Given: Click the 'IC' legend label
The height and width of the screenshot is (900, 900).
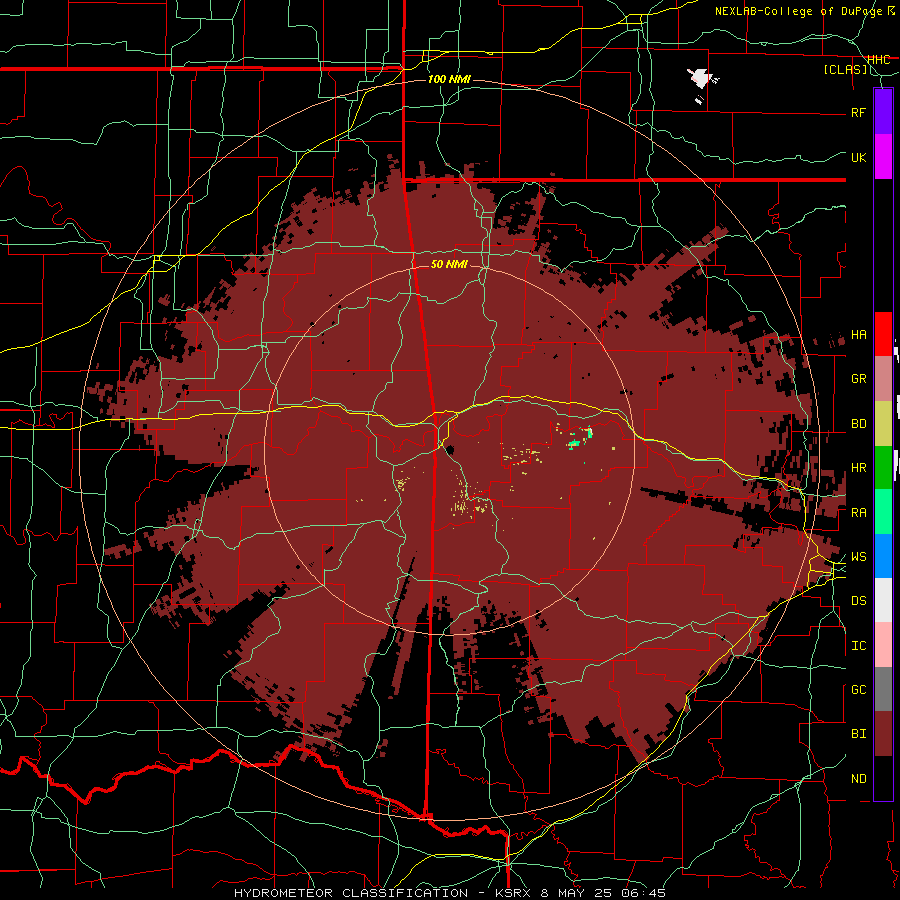Looking at the screenshot, I should (x=858, y=646).
